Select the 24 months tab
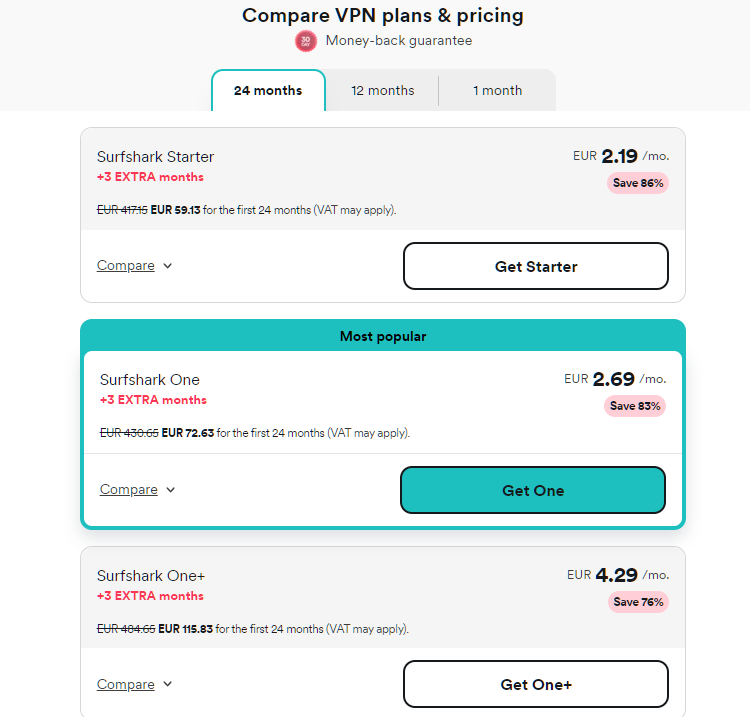This screenshot has width=750, height=717. pyautogui.click(x=268, y=90)
